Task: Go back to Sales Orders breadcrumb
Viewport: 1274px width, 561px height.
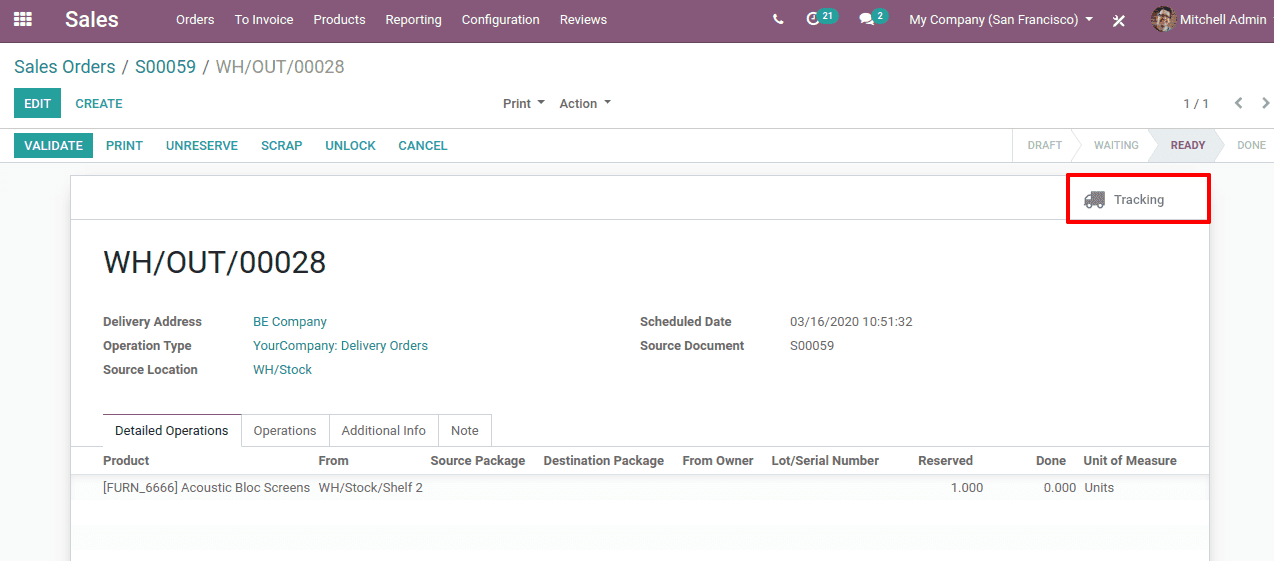Action: (65, 67)
